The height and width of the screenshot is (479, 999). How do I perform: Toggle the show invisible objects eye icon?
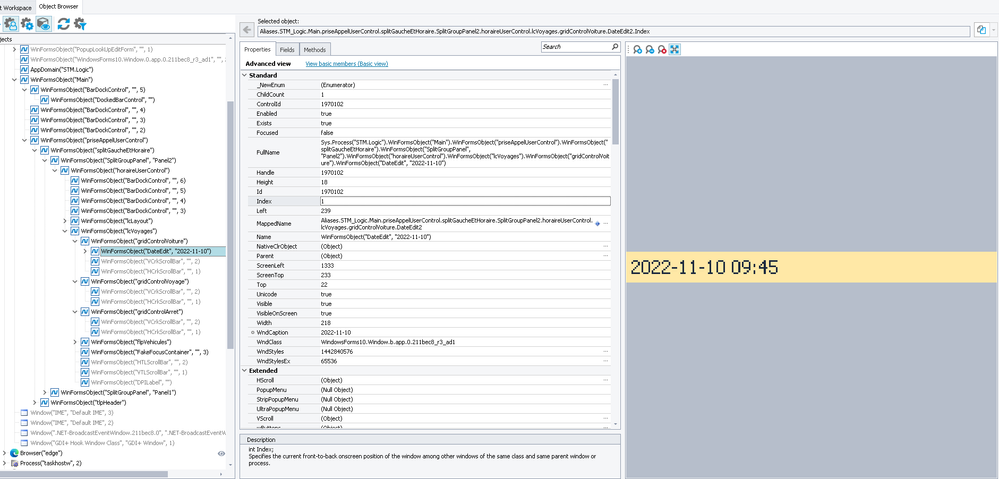tap(44, 23)
